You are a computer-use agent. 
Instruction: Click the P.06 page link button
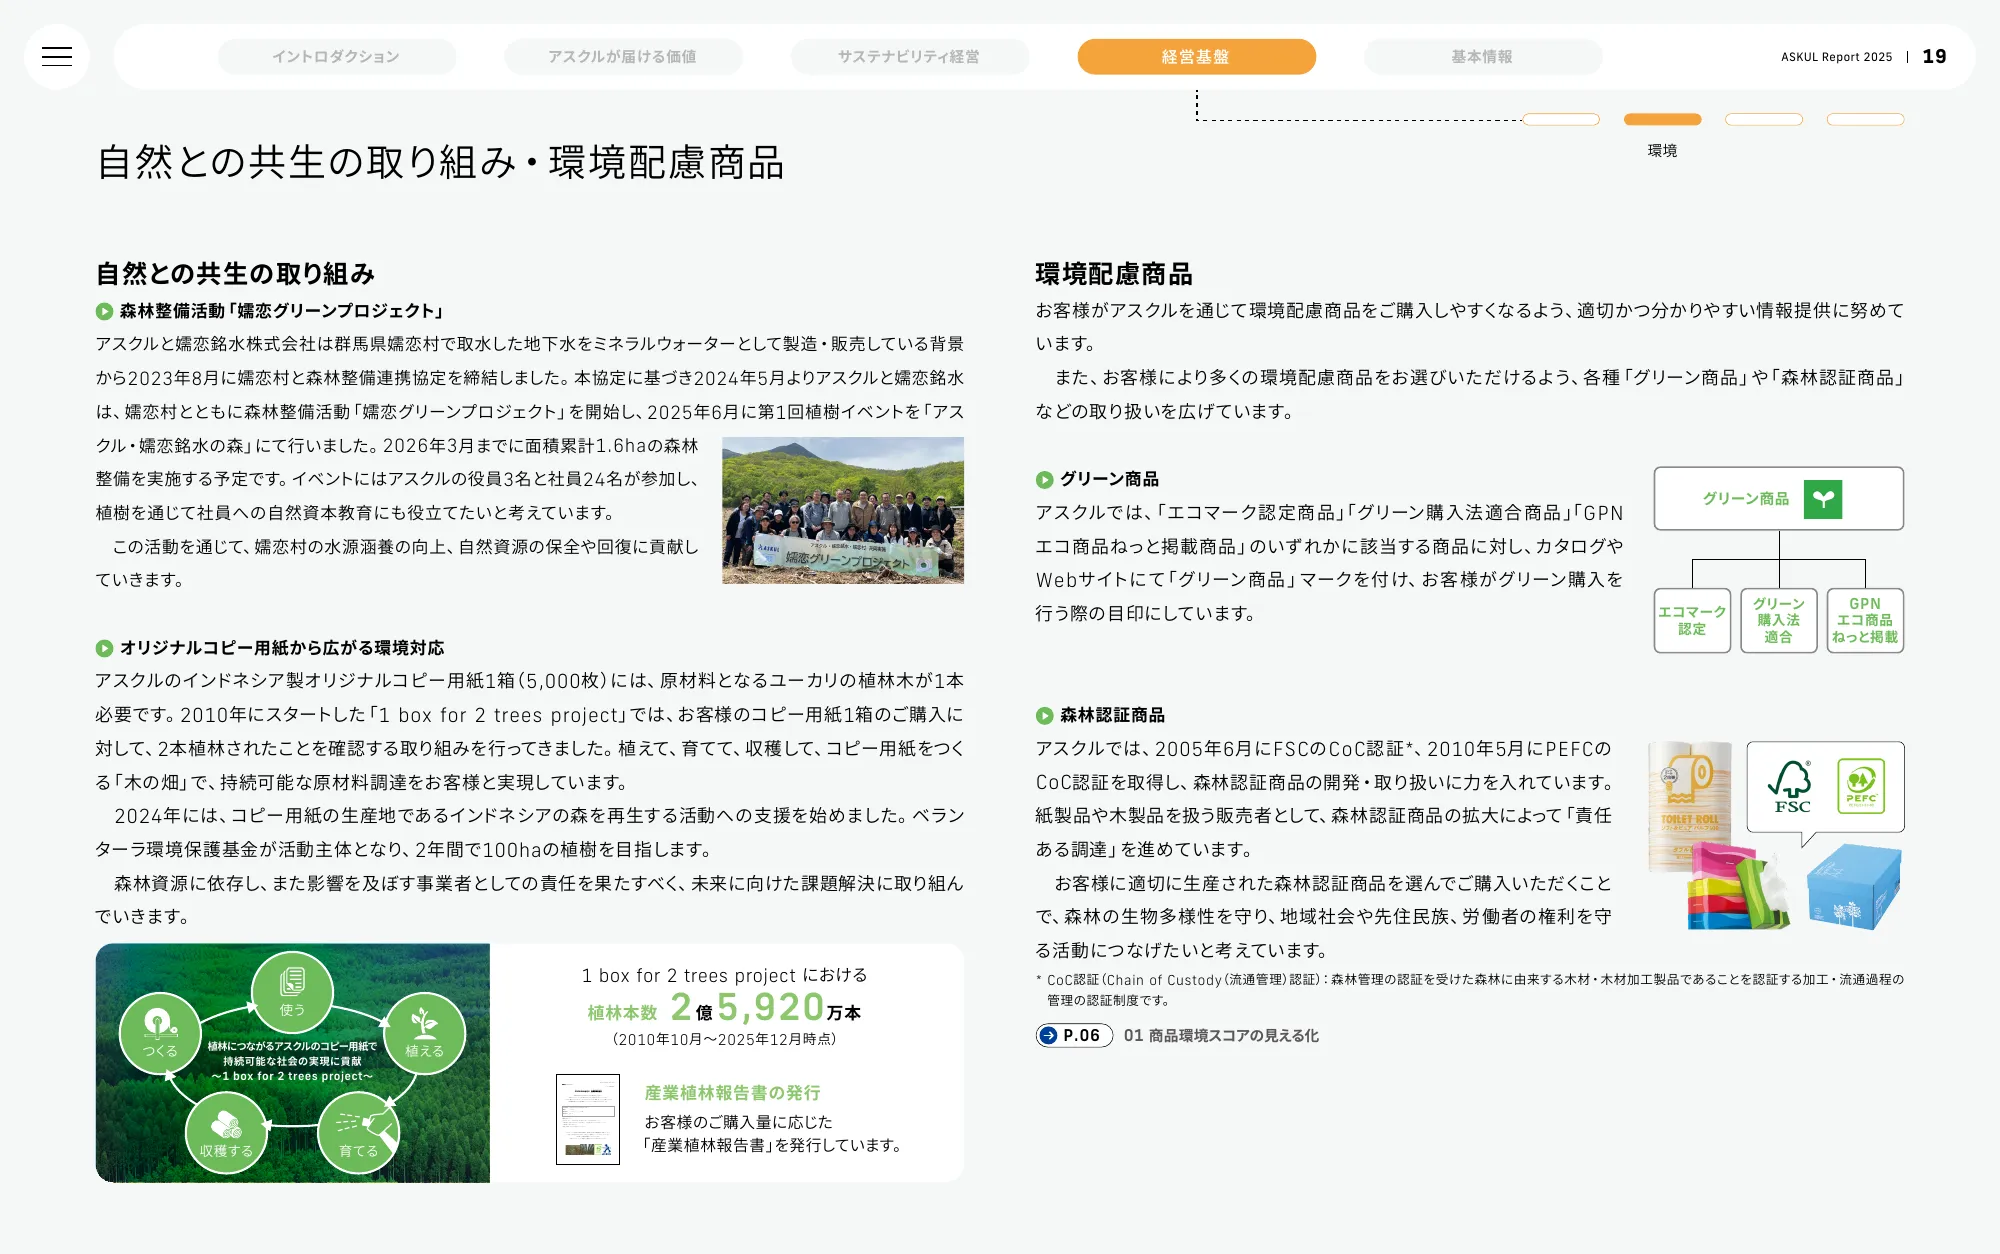[x=1074, y=1036]
